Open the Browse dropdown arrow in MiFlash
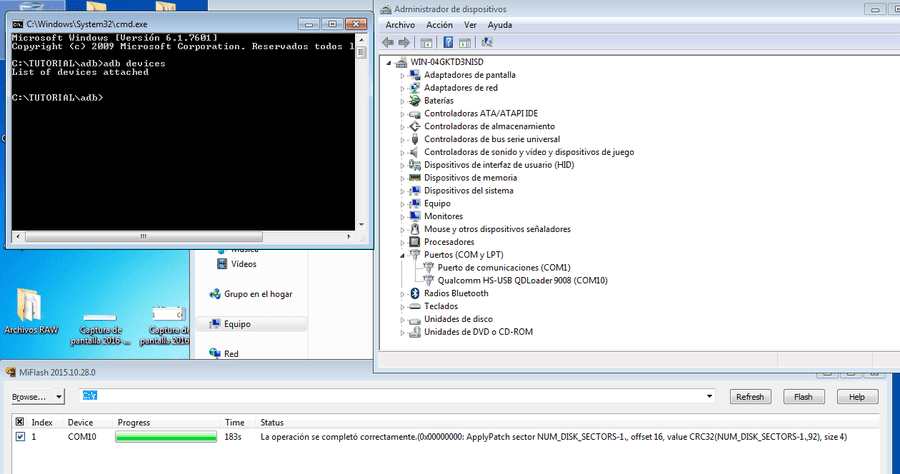 59,397
